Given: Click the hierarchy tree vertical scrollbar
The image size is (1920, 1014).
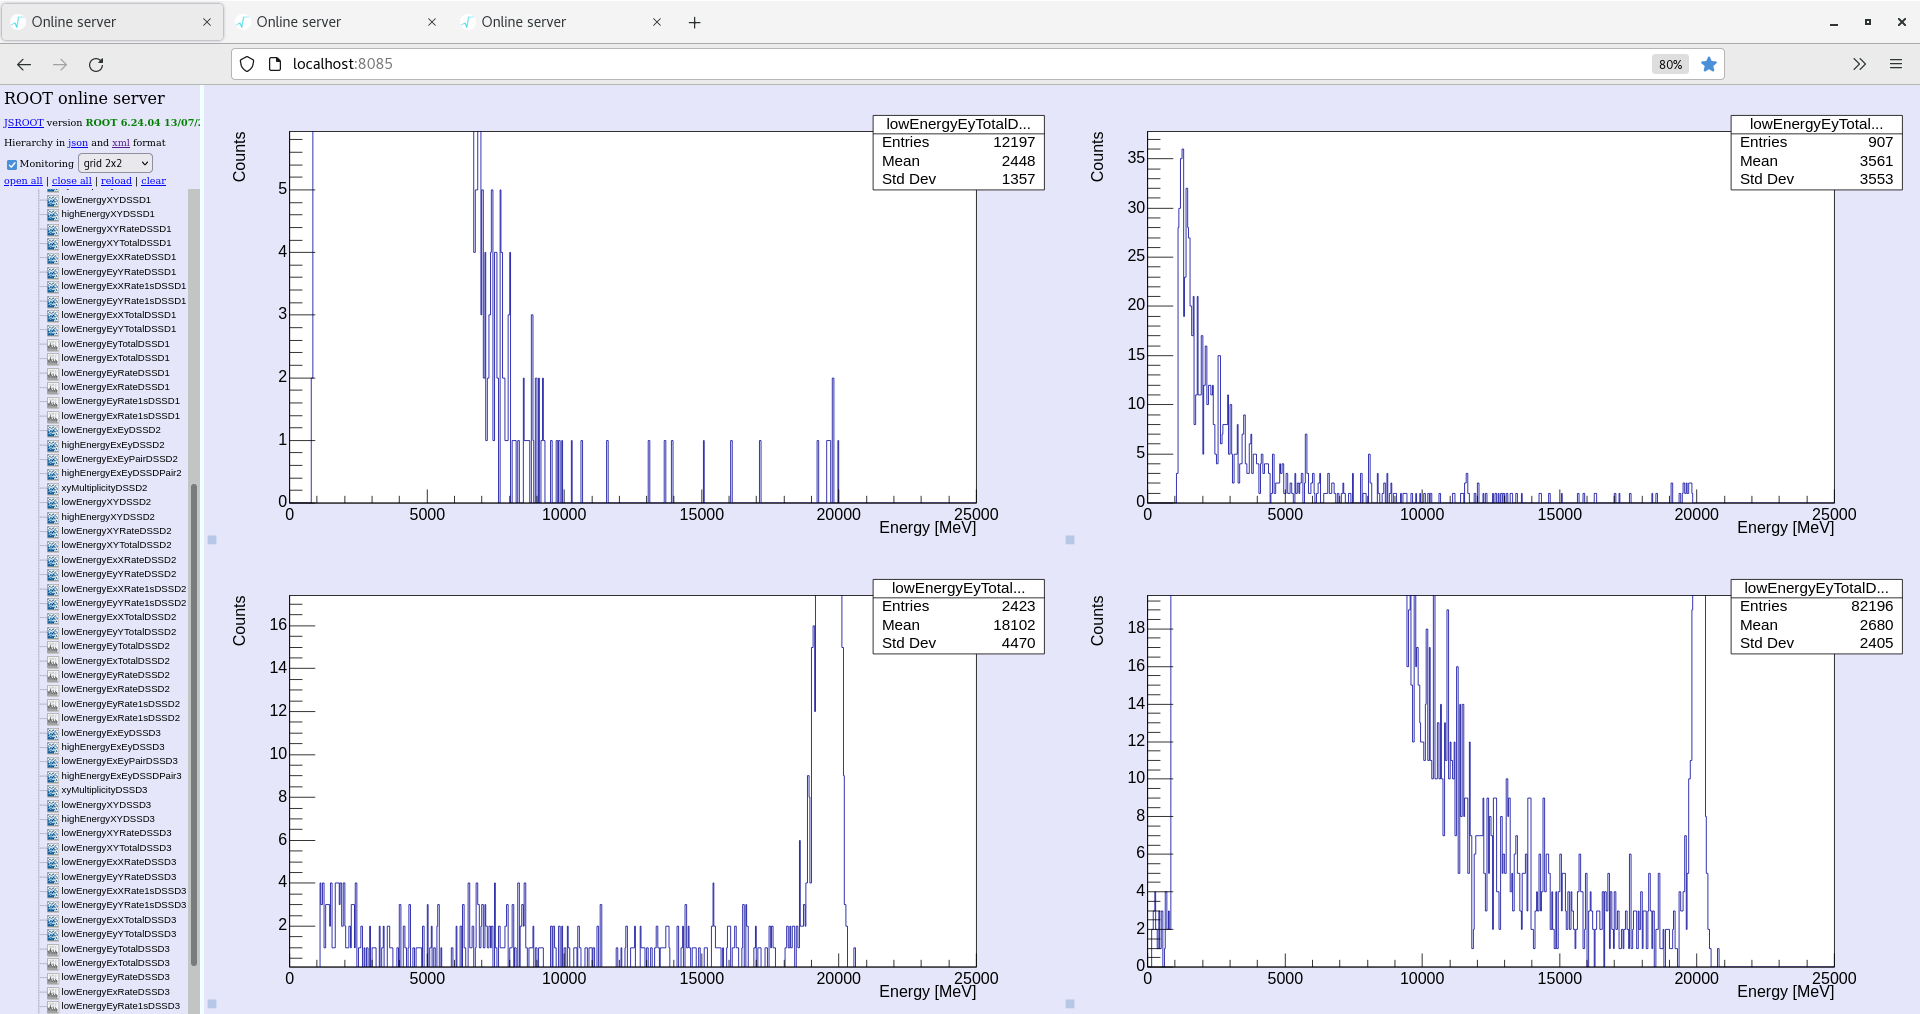Looking at the screenshot, I should pos(194,700).
